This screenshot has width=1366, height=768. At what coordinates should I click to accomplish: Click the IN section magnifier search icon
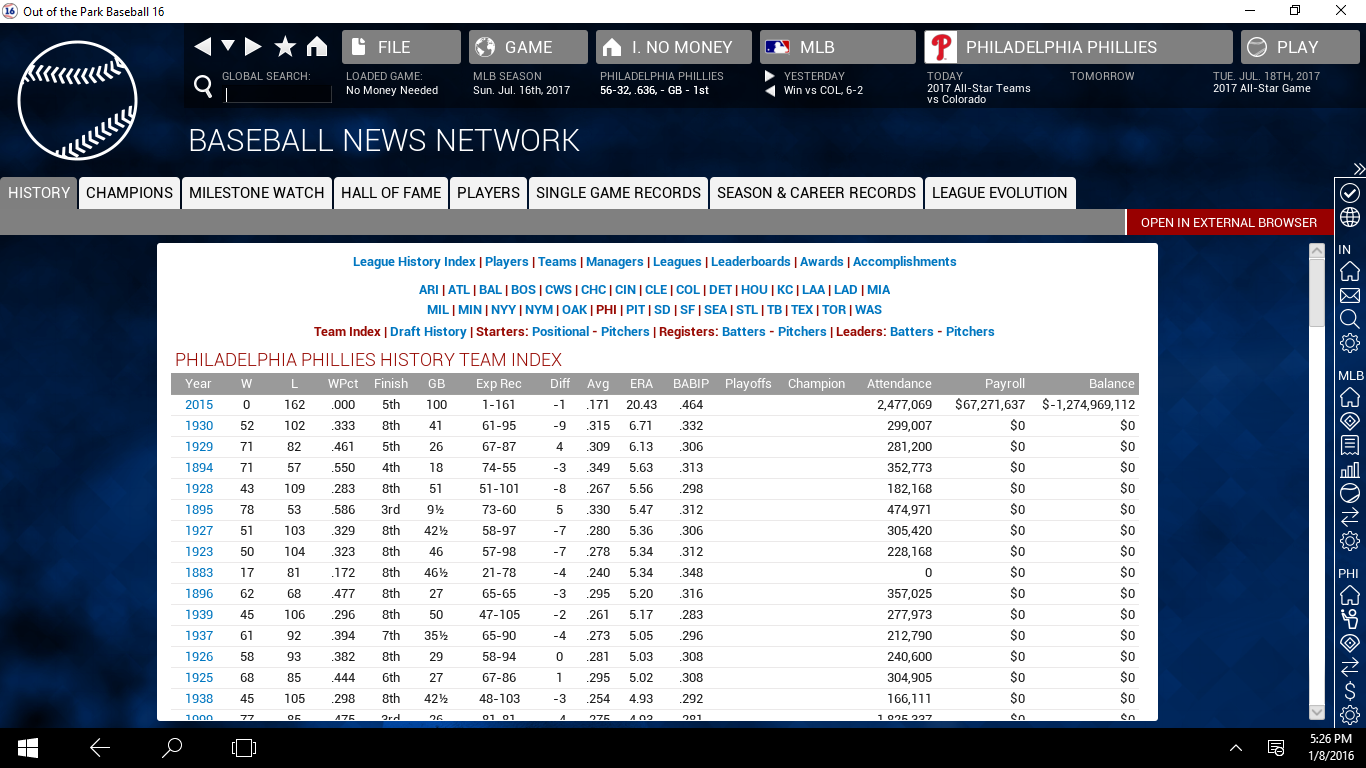point(1350,319)
